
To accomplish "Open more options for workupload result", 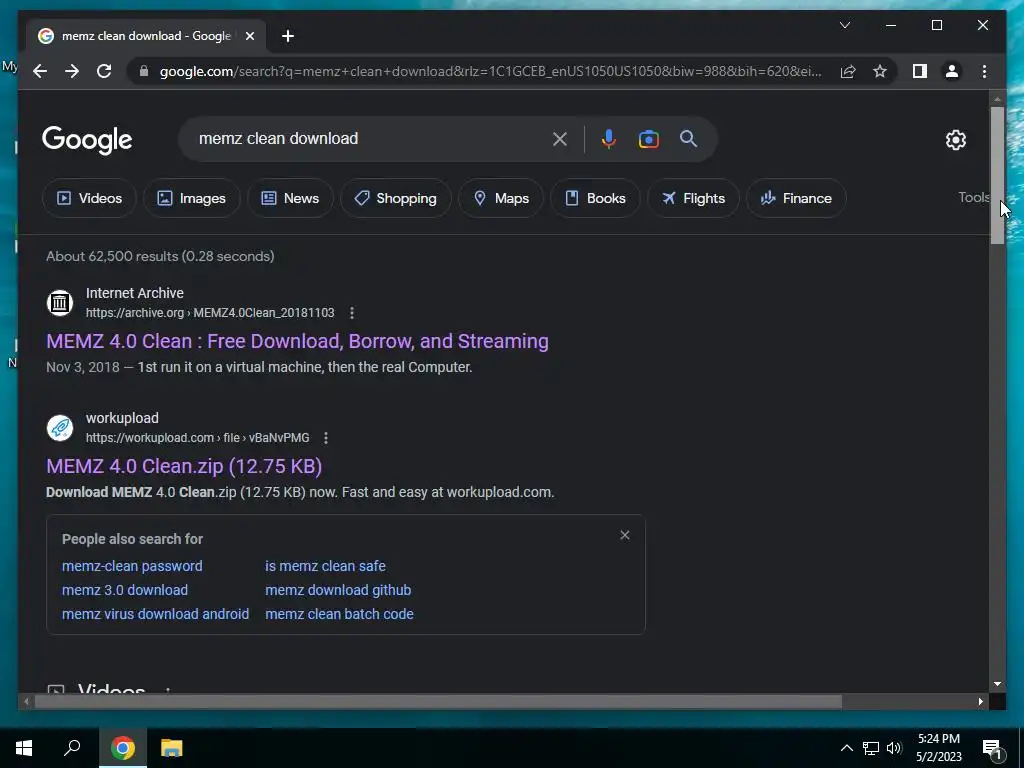I will point(326,438).
